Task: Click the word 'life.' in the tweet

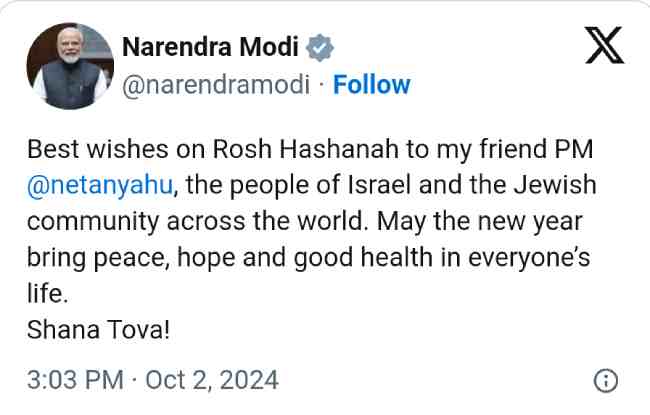Action: point(47,294)
